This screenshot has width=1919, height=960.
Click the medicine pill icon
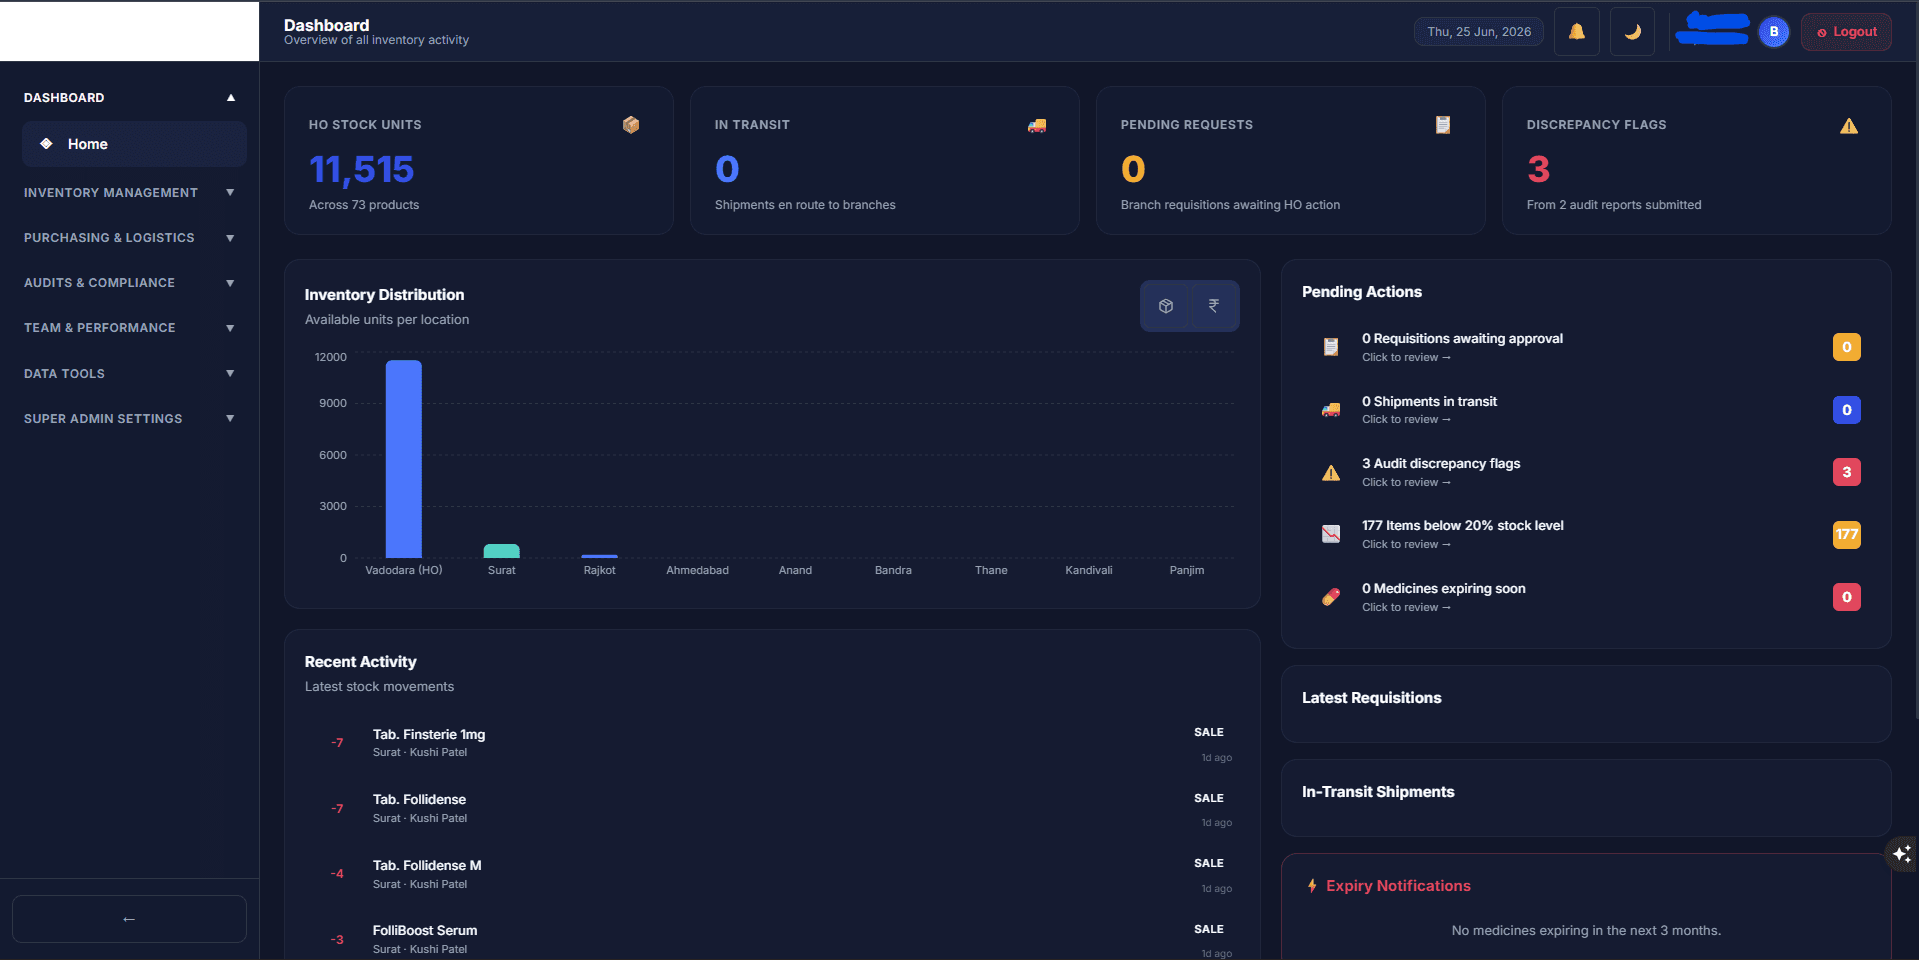(x=1331, y=597)
